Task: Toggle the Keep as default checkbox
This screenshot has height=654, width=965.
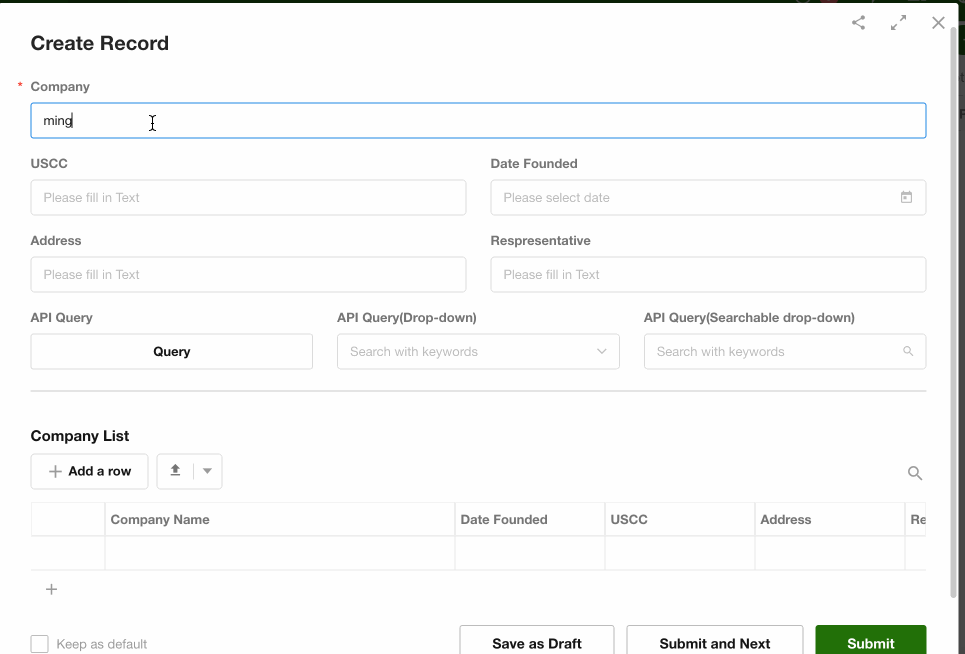Action: pos(39,644)
